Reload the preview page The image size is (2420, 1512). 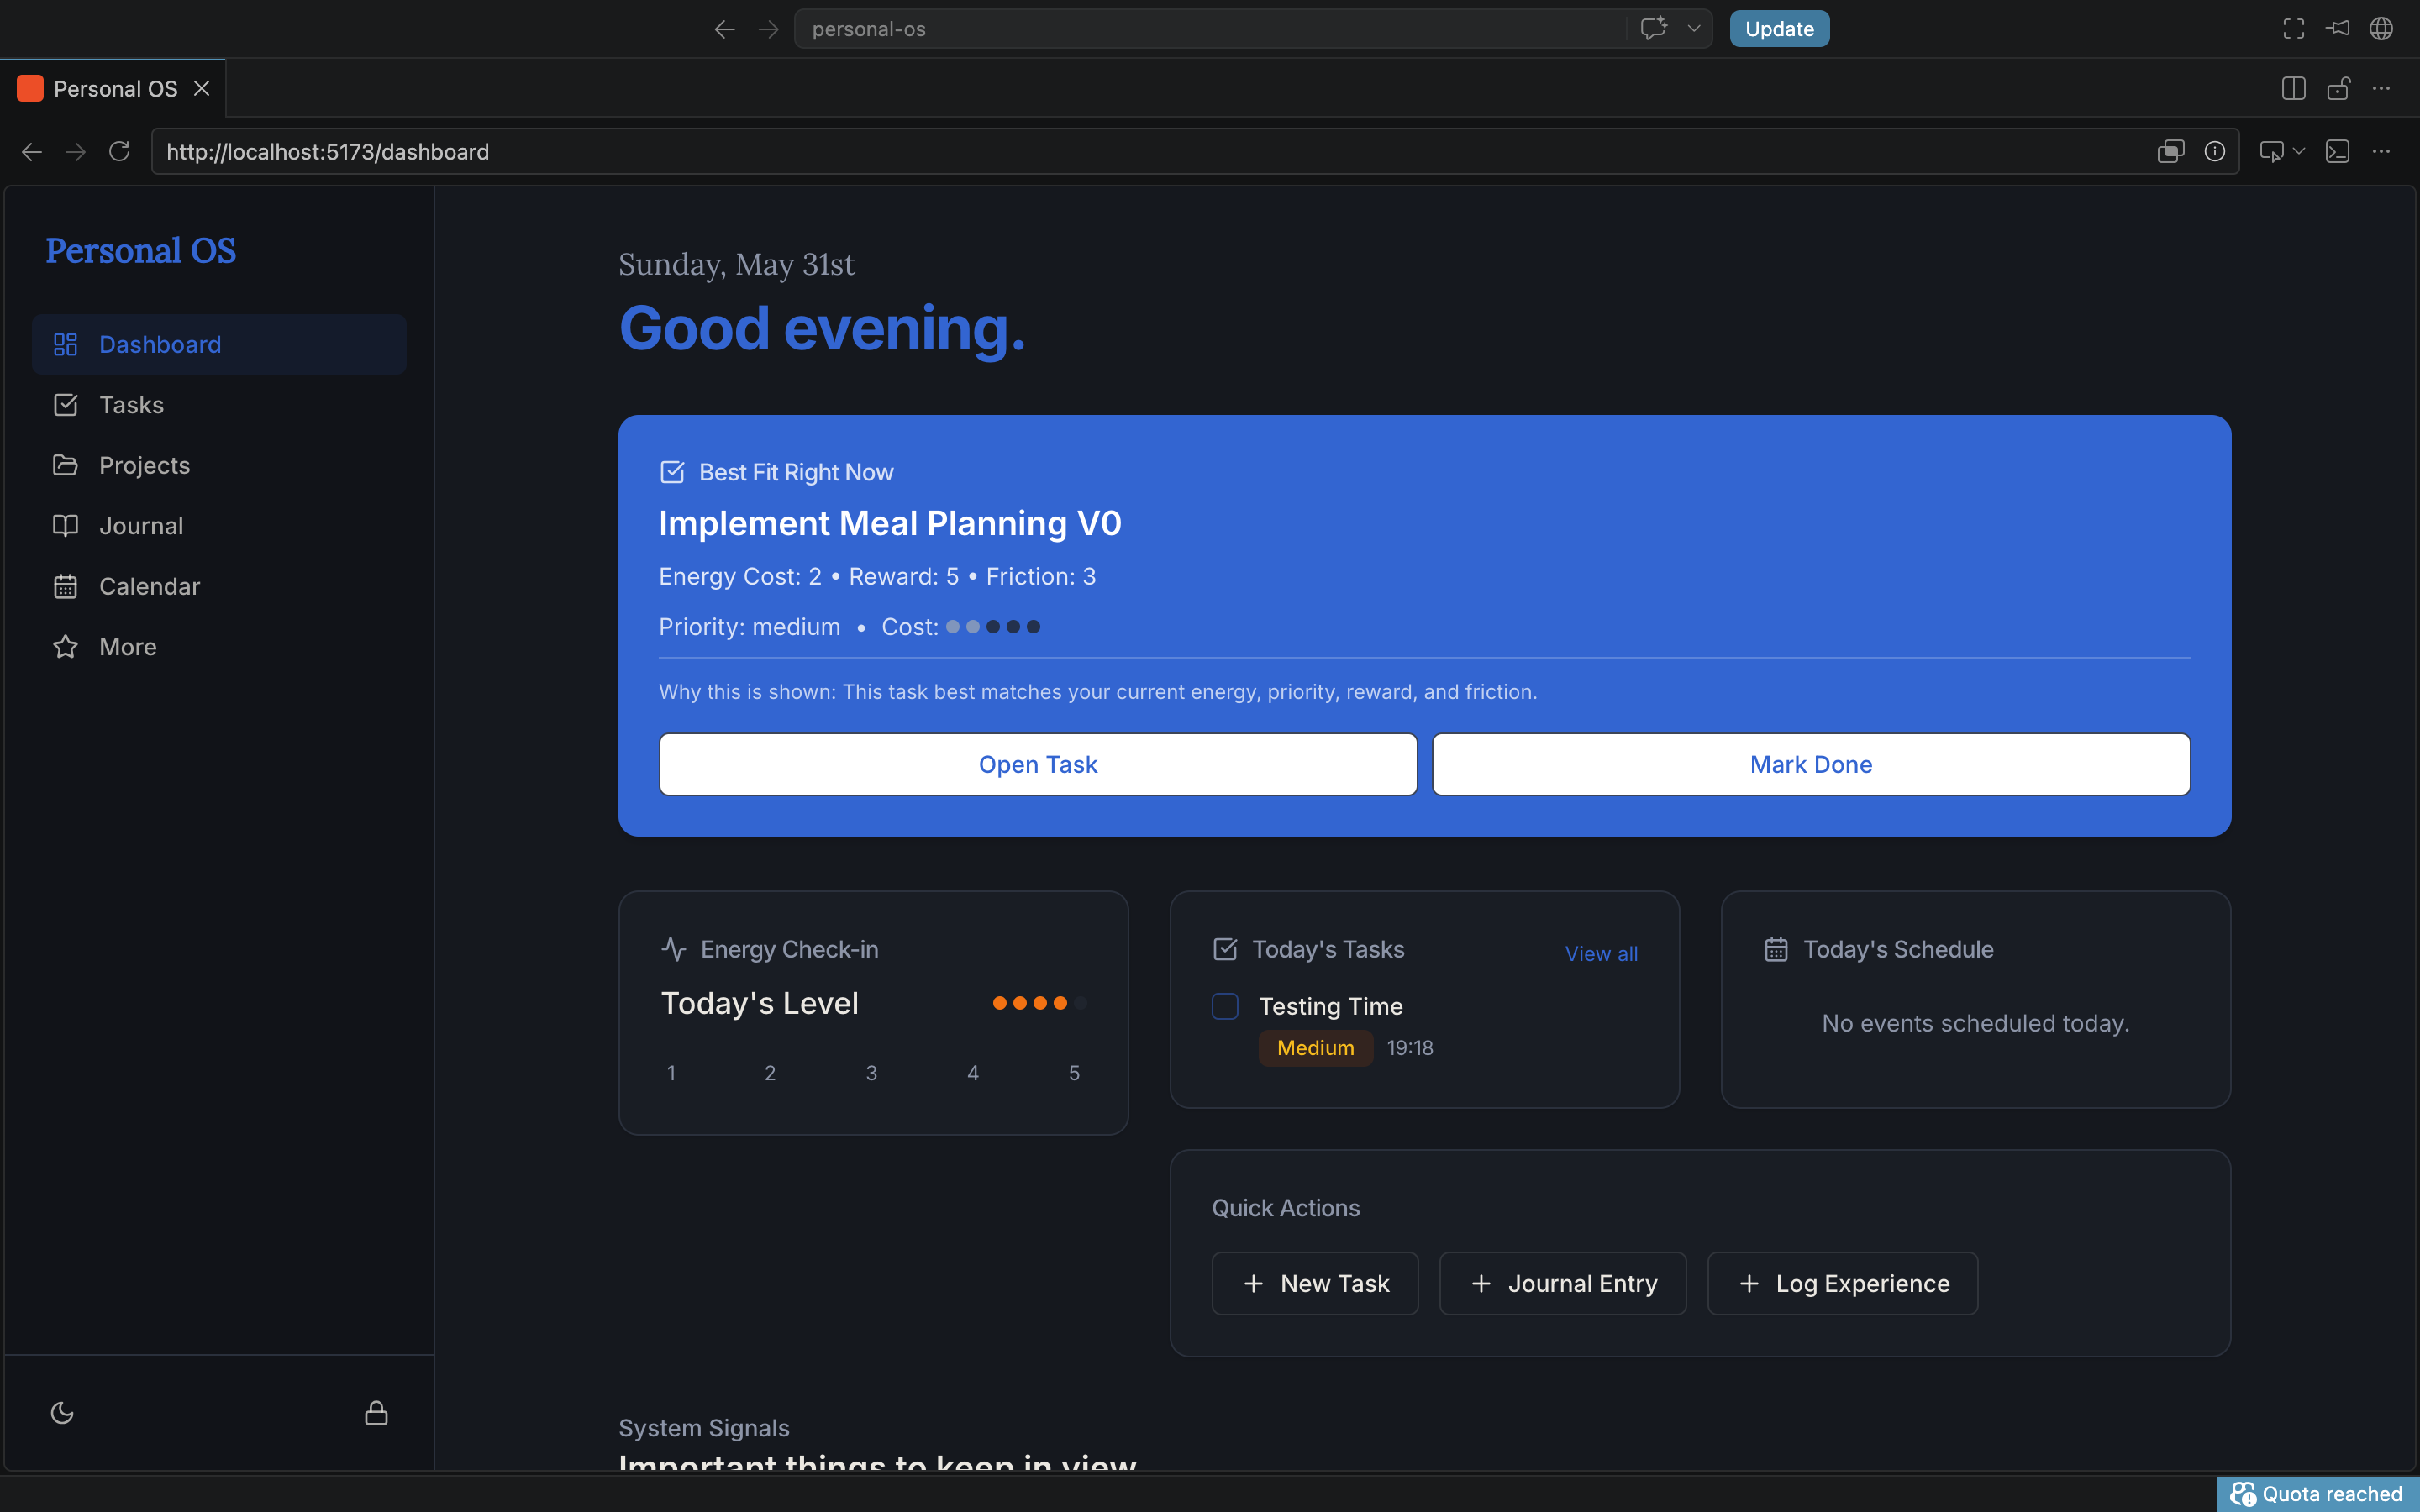[119, 151]
